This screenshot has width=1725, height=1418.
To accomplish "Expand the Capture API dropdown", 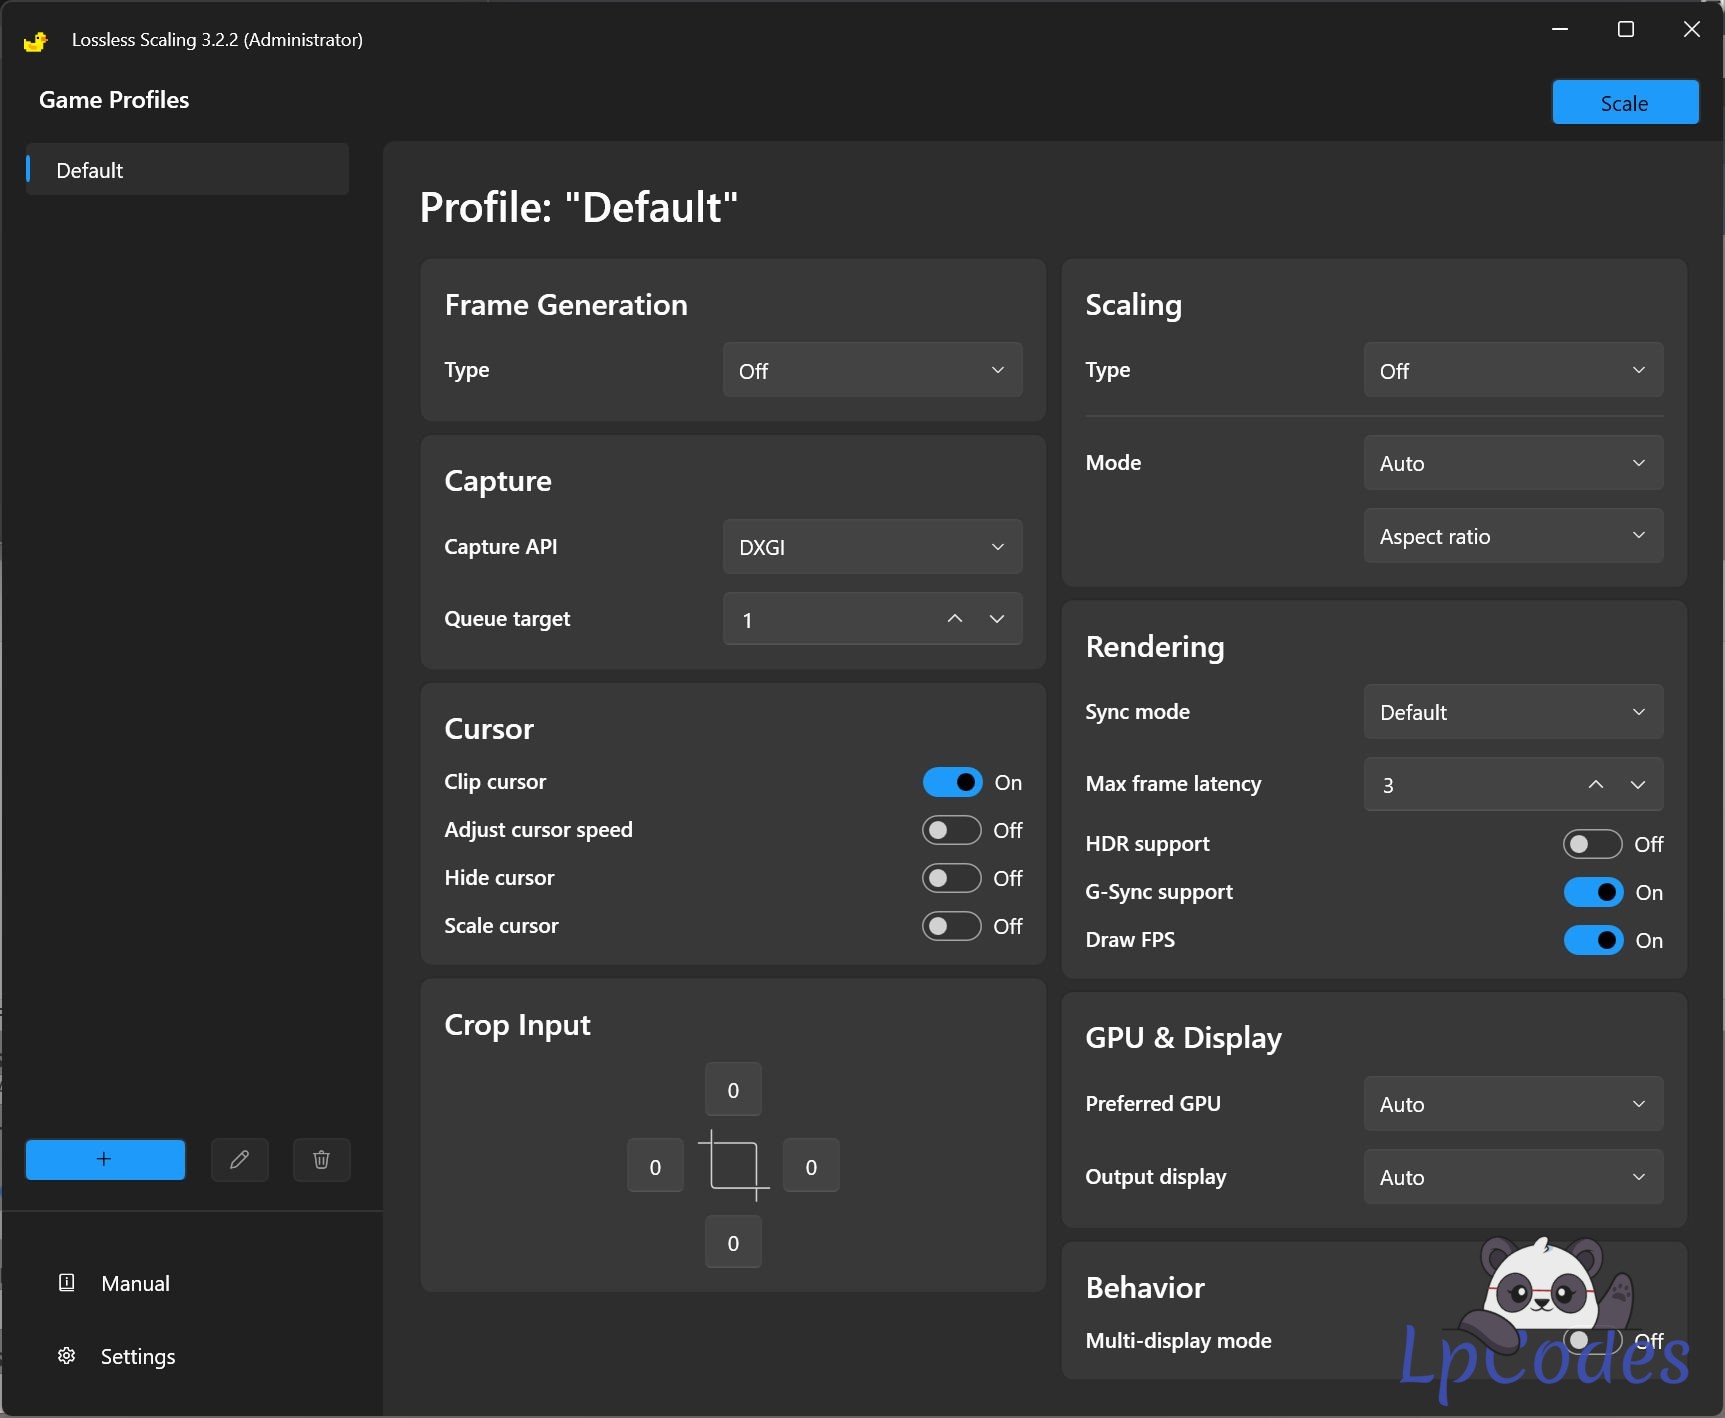I will [x=872, y=547].
